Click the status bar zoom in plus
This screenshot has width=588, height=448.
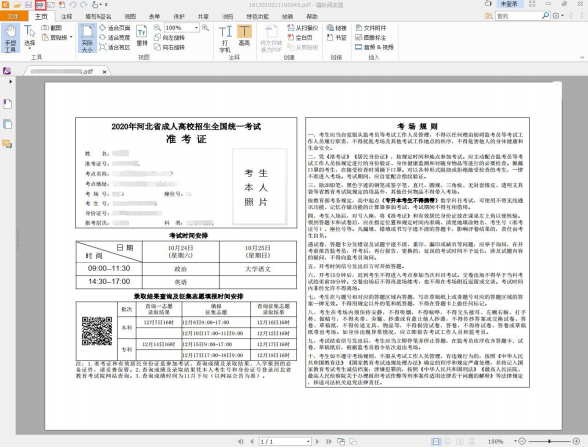click(577, 442)
